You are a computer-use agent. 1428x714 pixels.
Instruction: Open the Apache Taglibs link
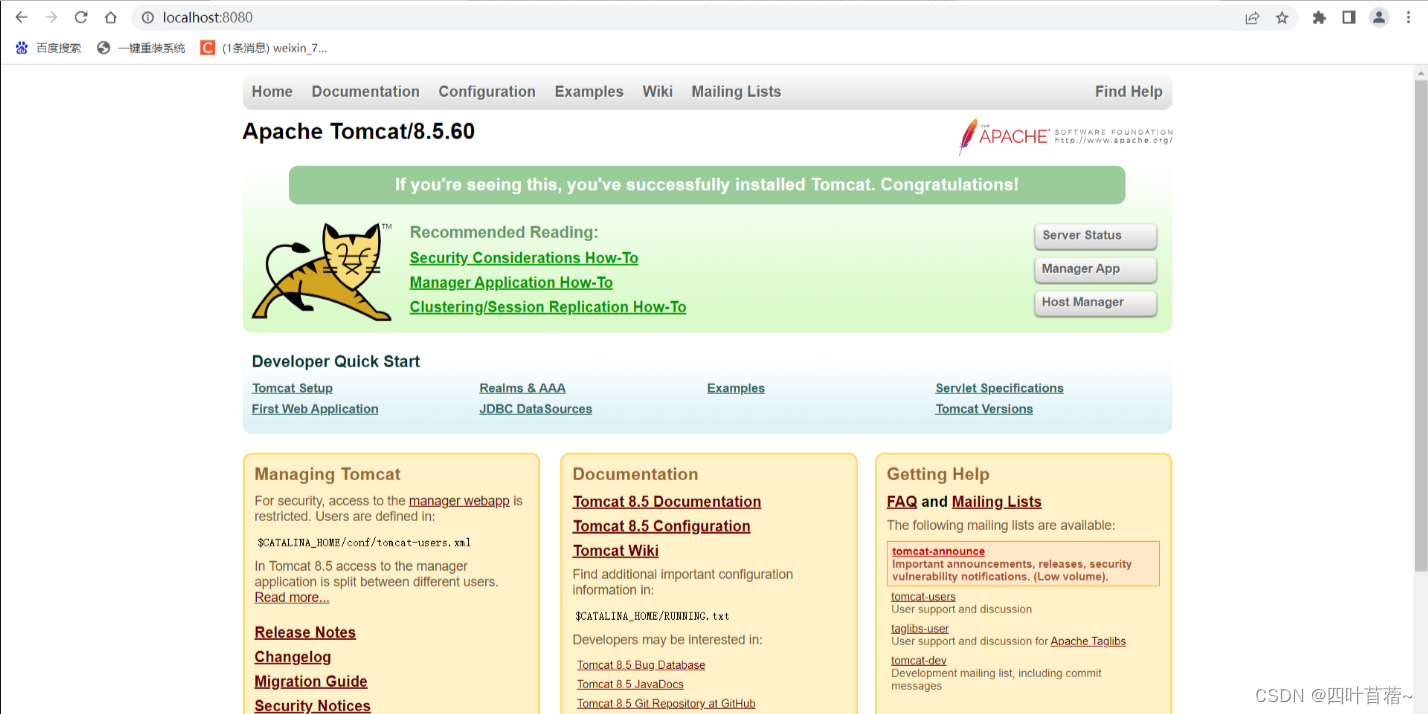[1088, 641]
